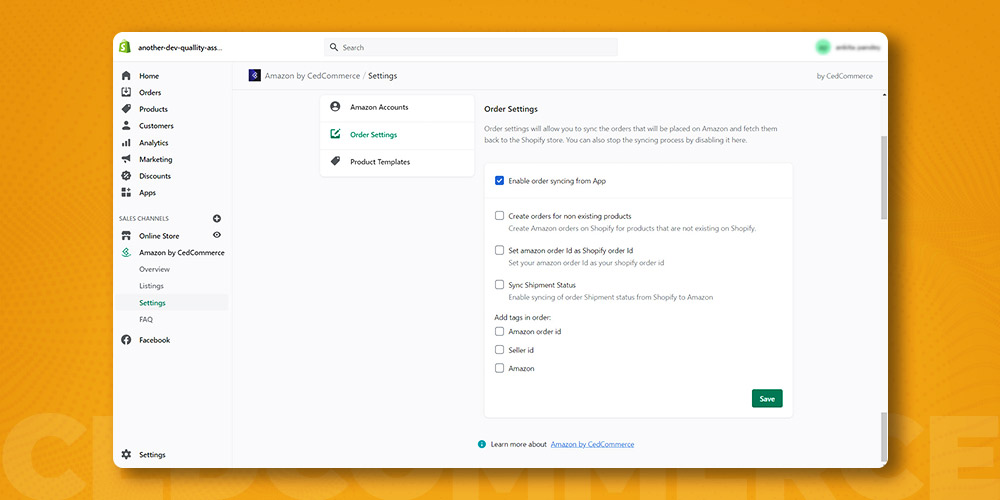Screen dimensions: 1000x500
Task: Click the Amazon Accounts person icon
Action: pos(335,107)
